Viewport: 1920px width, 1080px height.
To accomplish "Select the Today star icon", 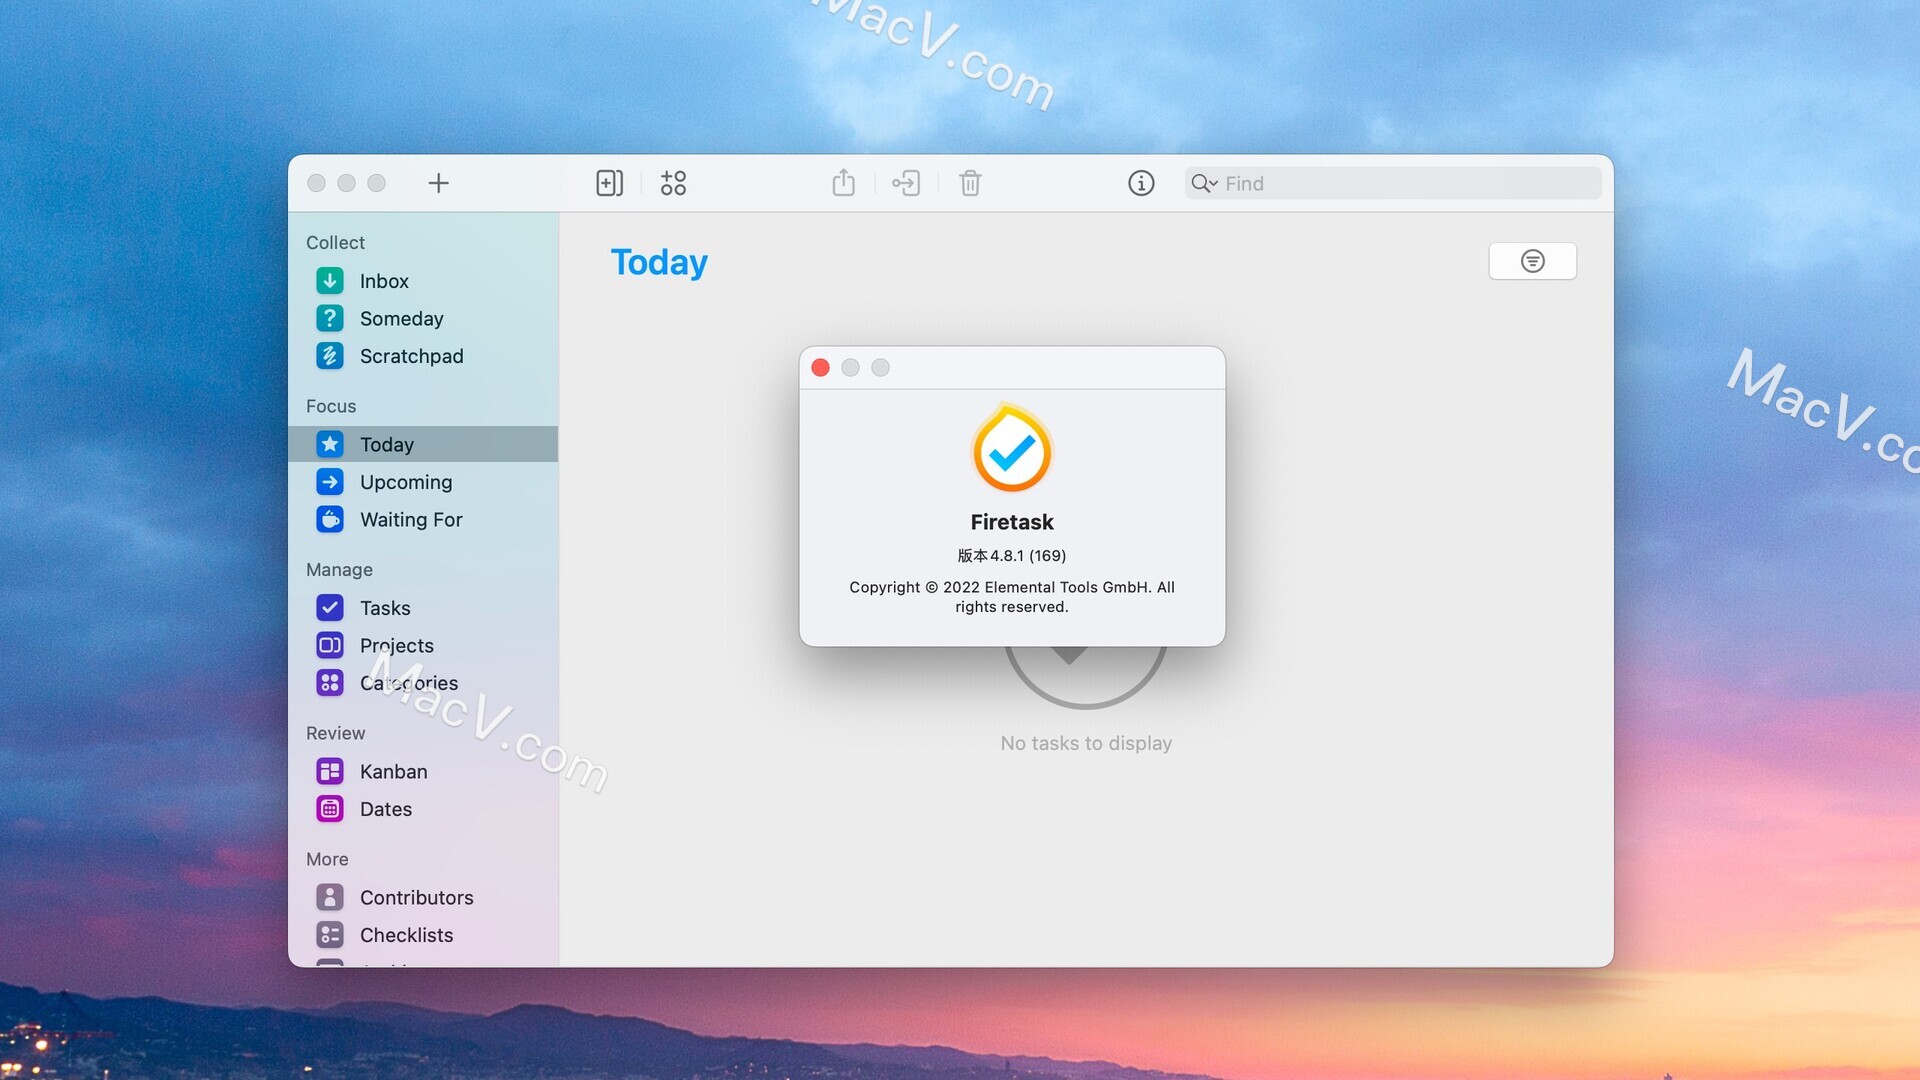I will [330, 444].
